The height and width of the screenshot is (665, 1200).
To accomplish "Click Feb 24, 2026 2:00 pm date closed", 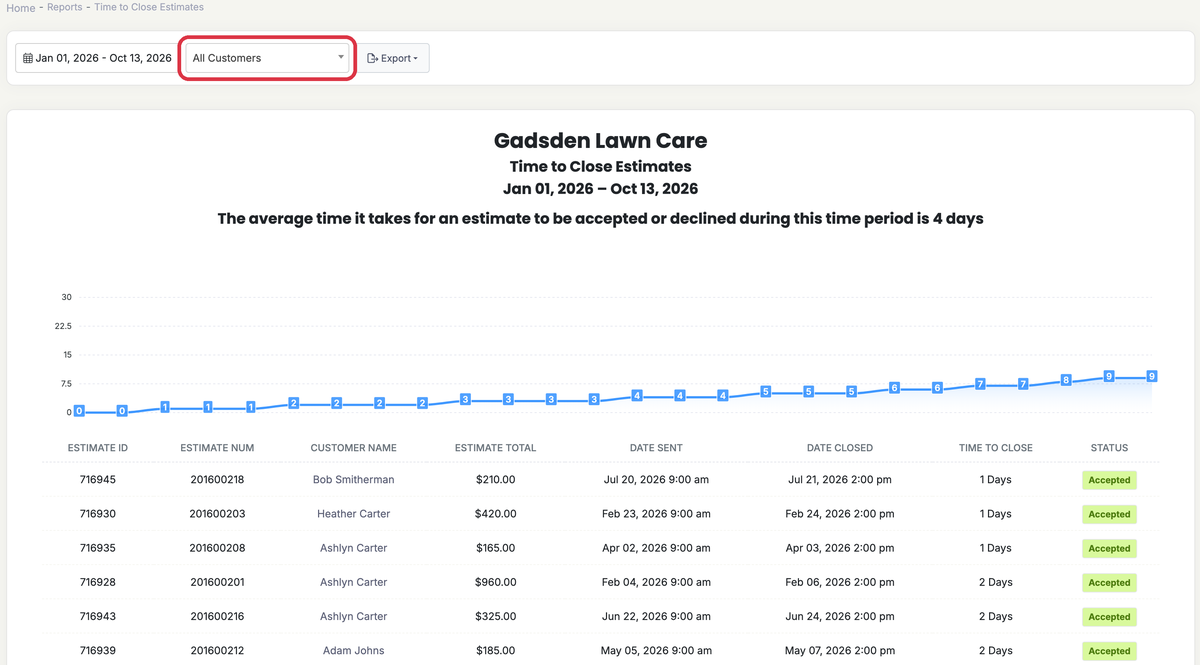I will pos(840,514).
